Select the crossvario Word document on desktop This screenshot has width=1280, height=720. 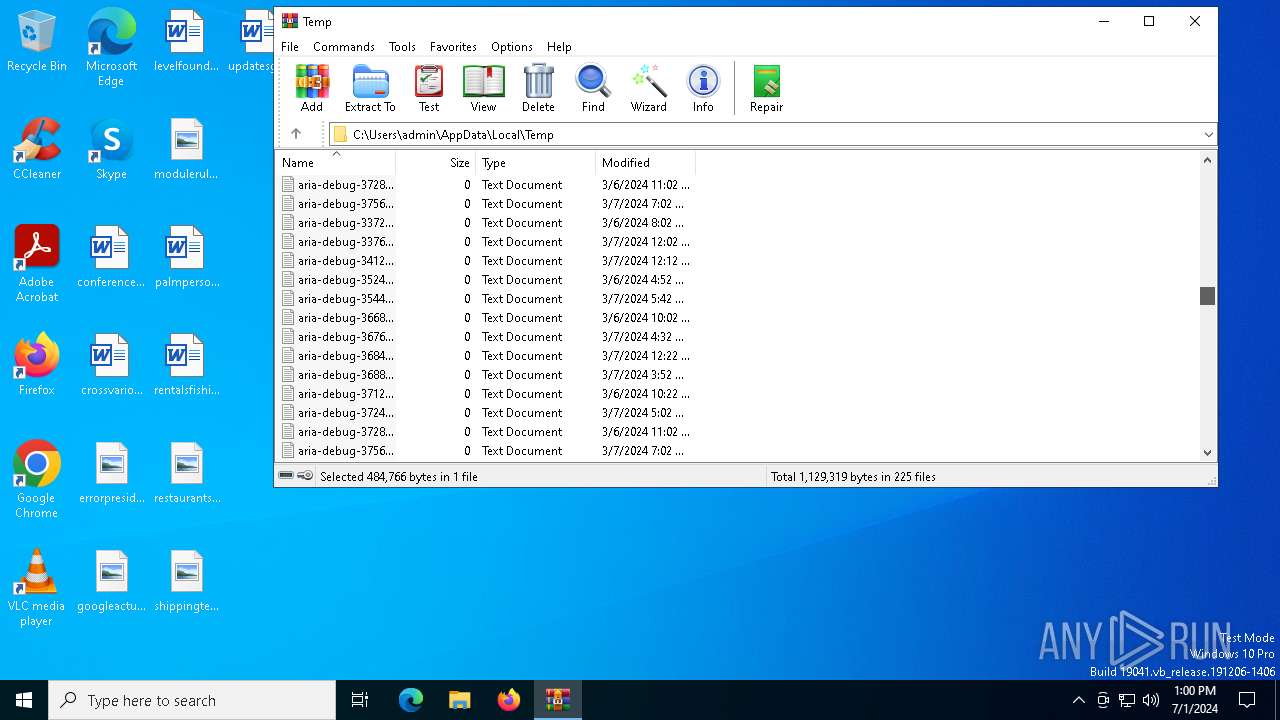click(111, 365)
